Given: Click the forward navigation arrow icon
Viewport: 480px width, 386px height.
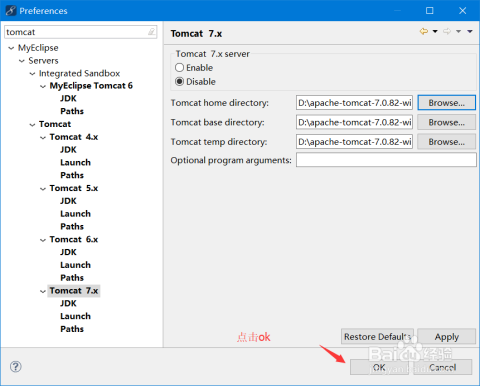Looking at the screenshot, I should (447, 31).
